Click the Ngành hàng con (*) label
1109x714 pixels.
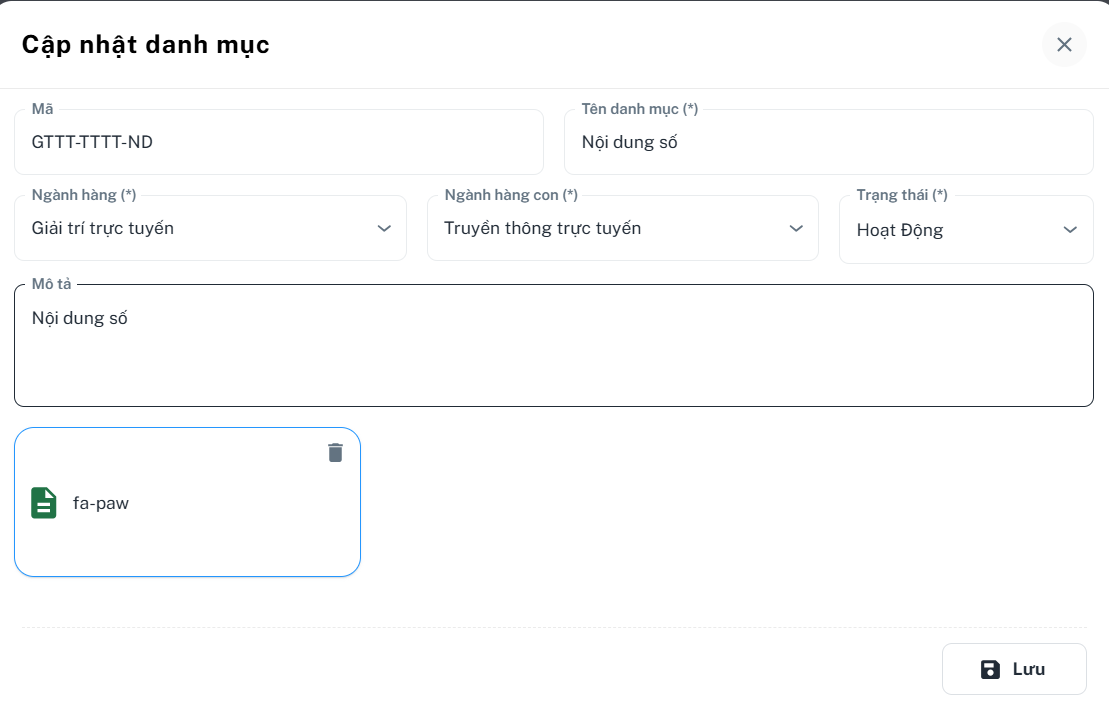[511, 195]
